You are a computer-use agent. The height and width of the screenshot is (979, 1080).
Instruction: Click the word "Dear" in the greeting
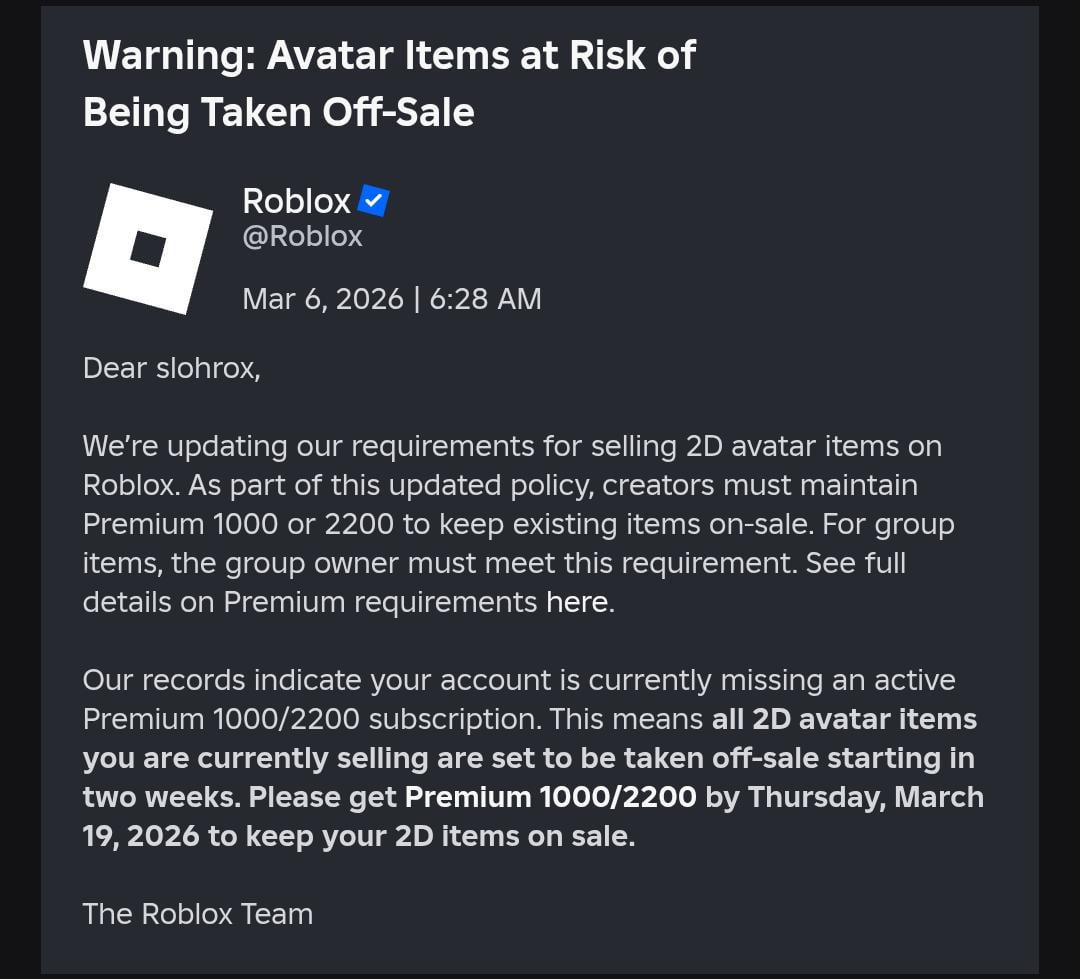click(x=115, y=368)
